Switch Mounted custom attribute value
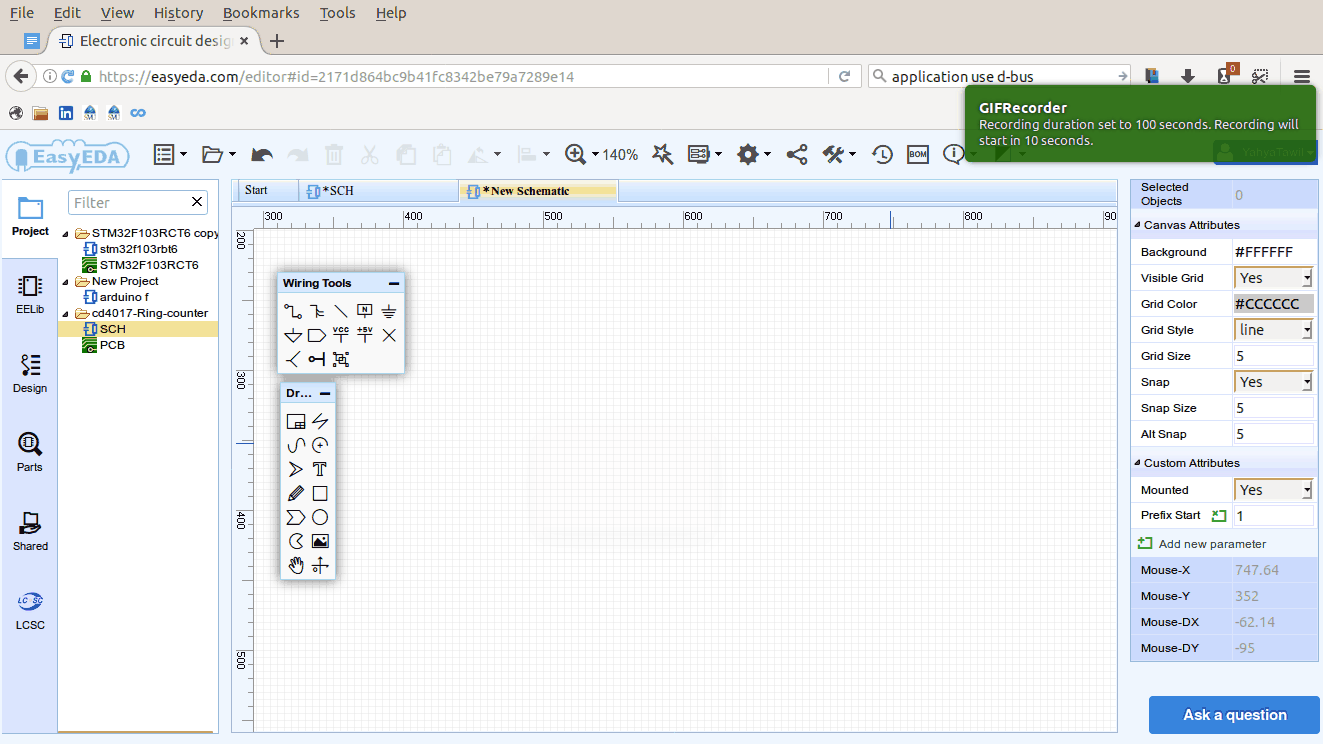 coord(1272,489)
